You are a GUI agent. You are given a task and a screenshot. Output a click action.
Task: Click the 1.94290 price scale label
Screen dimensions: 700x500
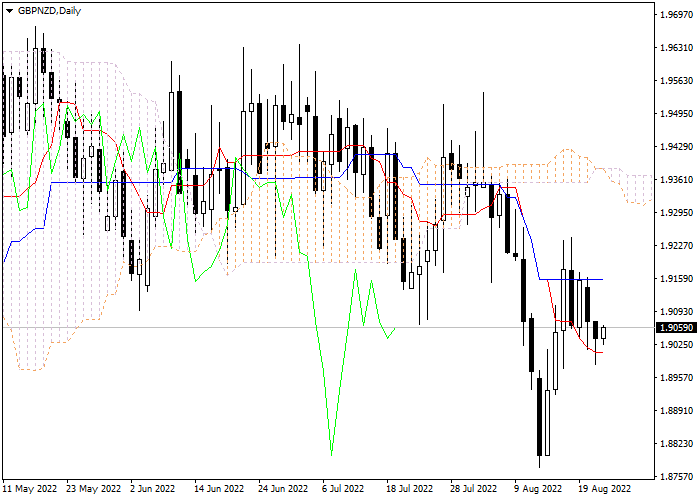(x=676, y=147)
